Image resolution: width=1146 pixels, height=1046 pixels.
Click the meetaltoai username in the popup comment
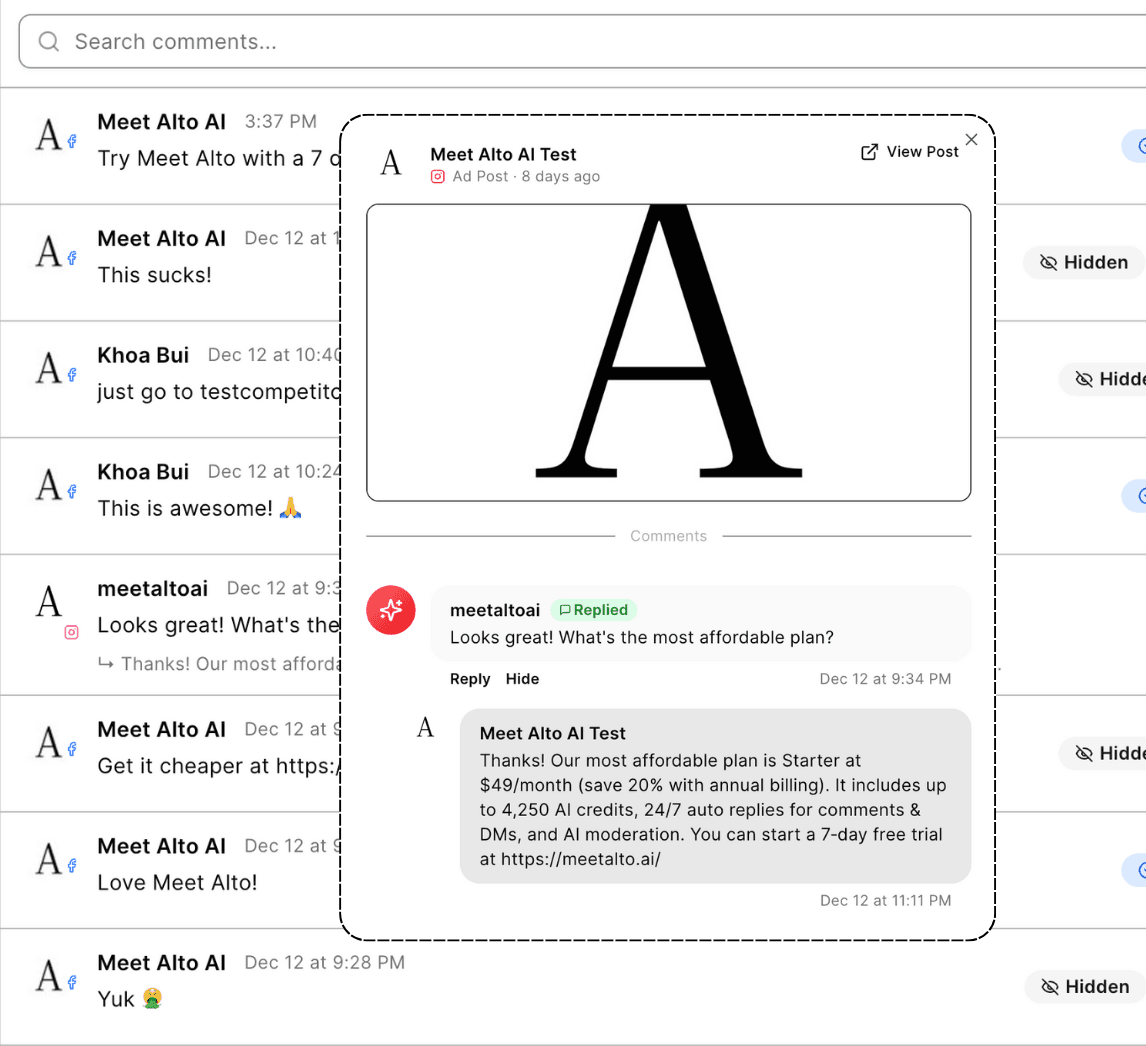pyautogui.click(x=495, y=610)
